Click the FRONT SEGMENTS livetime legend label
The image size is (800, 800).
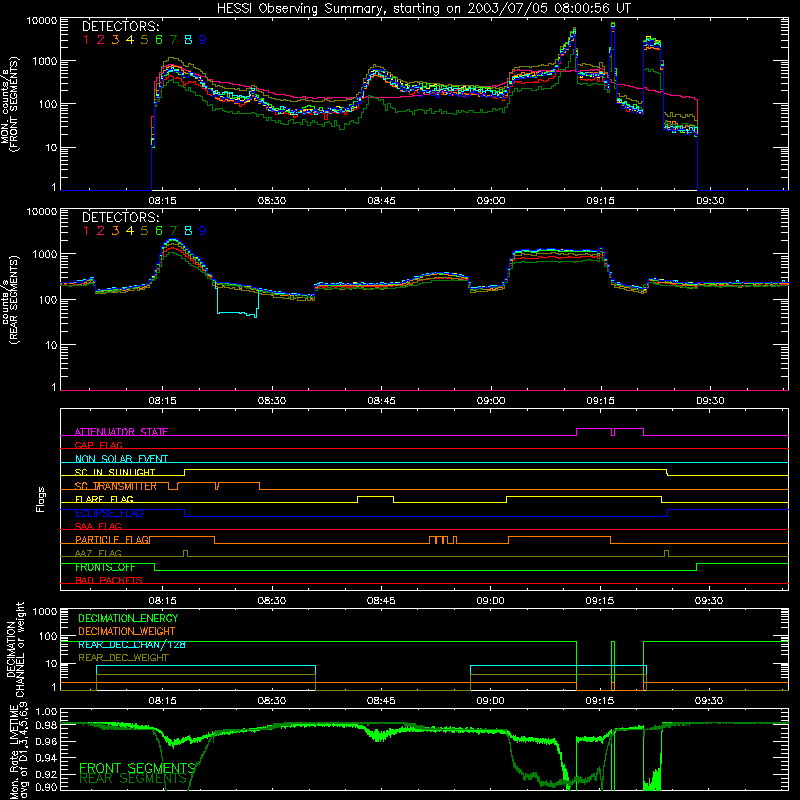click(138, 768)
